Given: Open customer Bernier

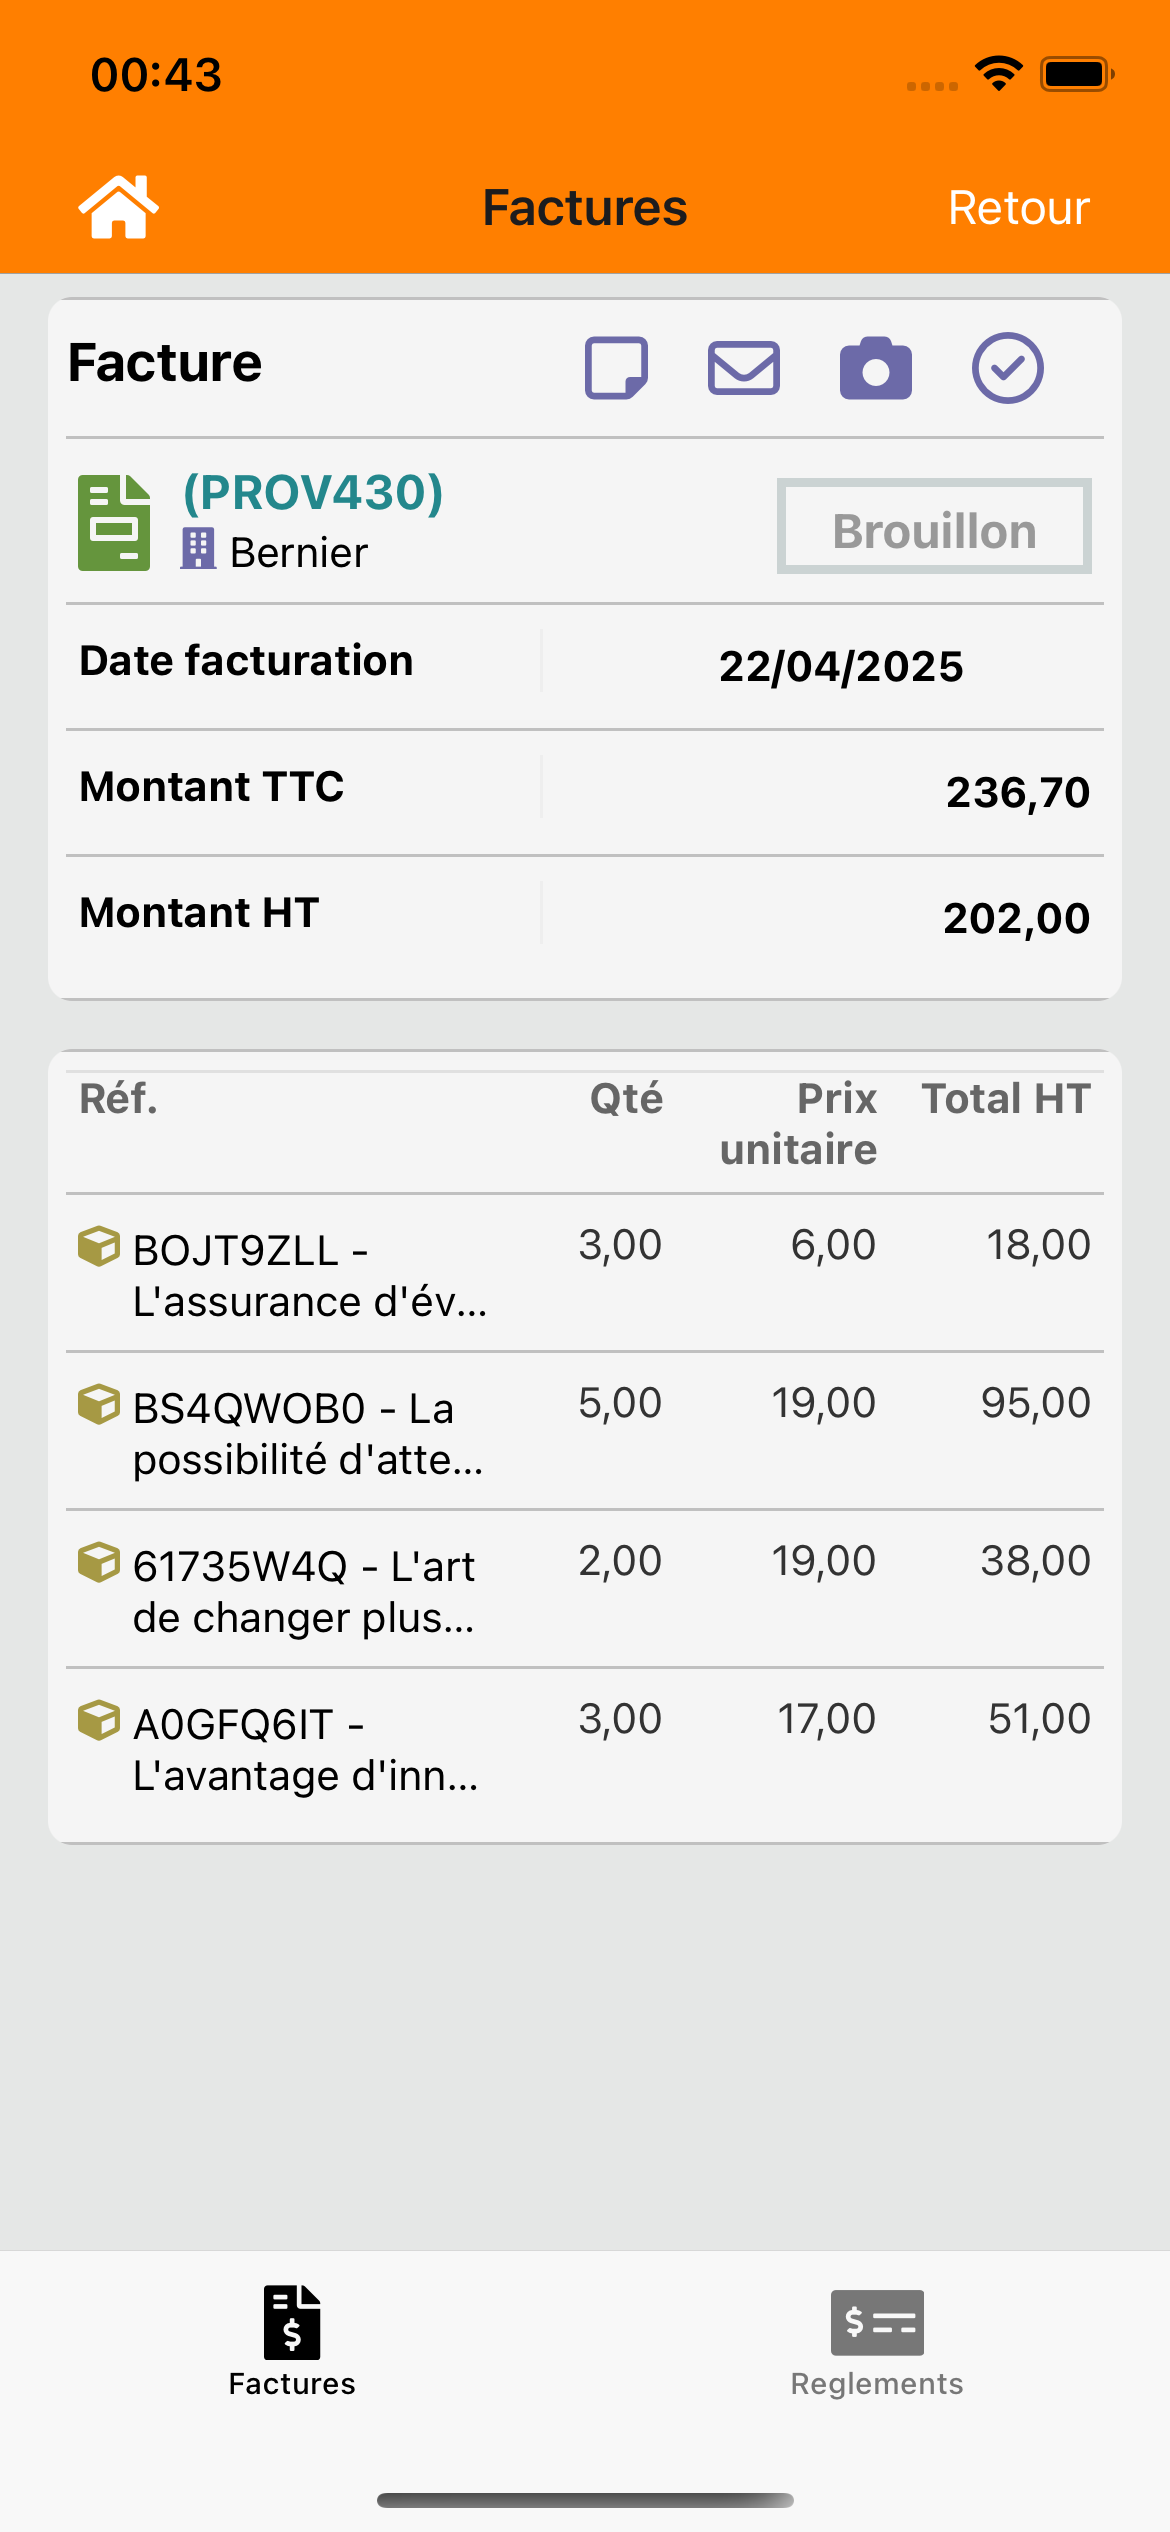Looking at the screenshot, I should (299, 553).
